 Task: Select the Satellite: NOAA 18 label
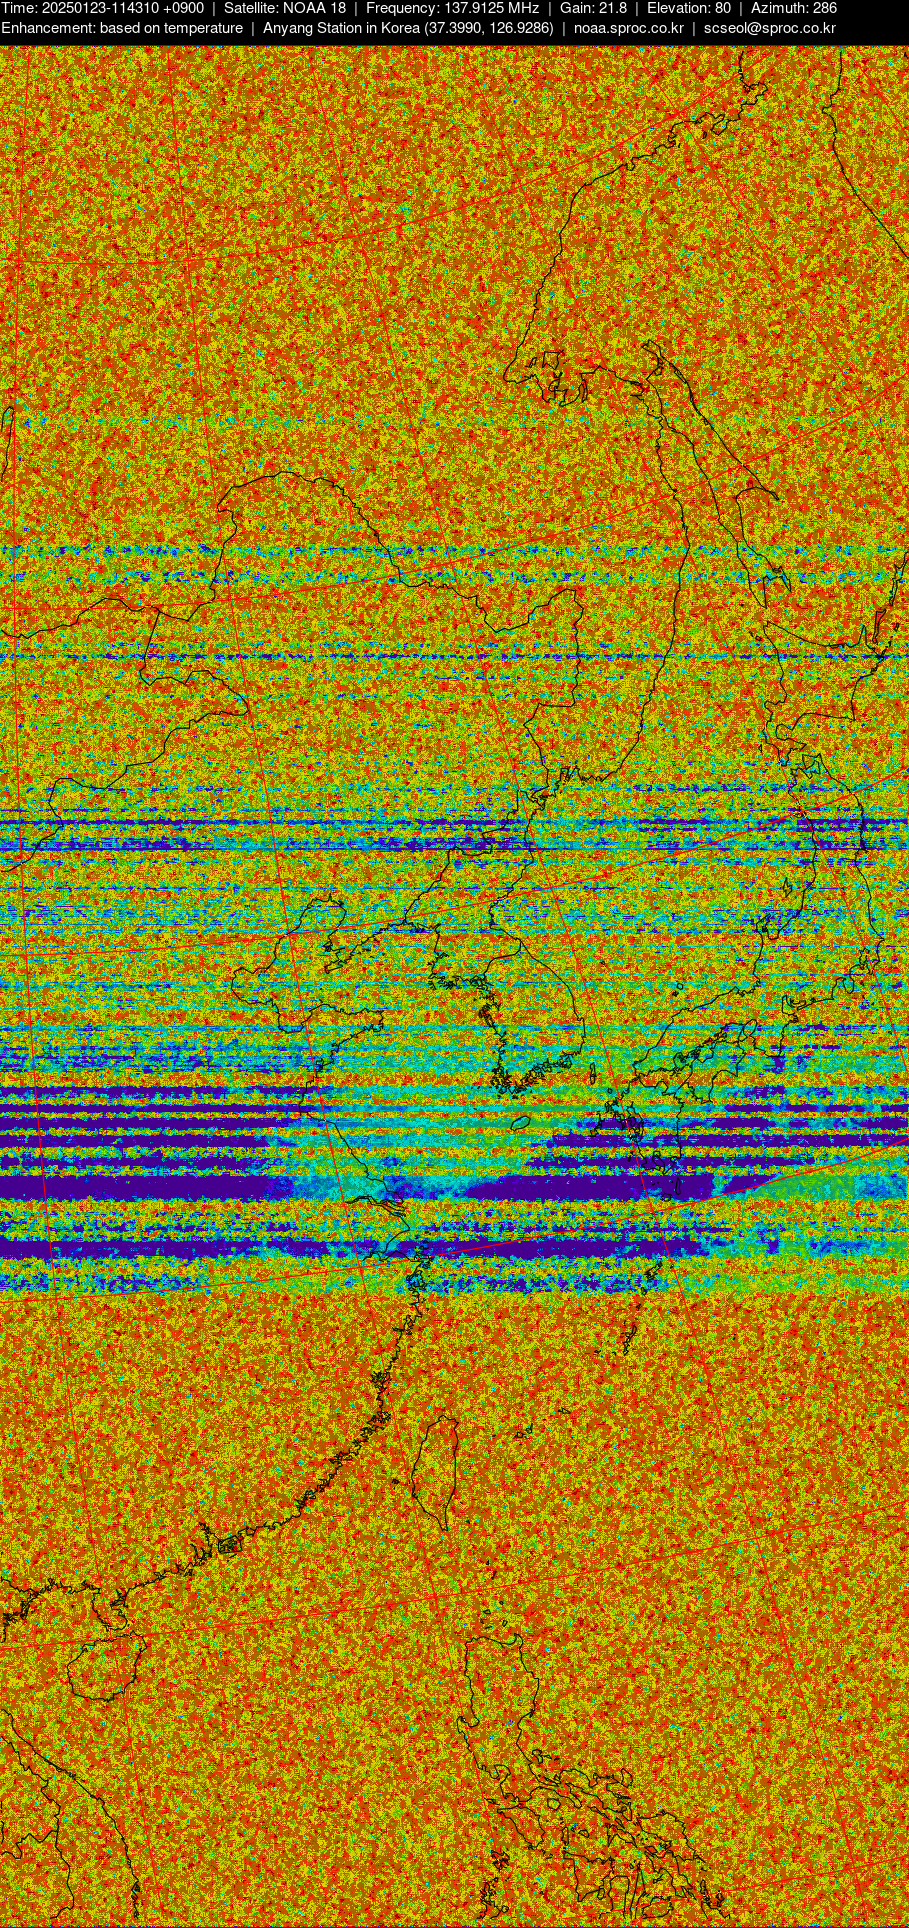coord(284,8)
